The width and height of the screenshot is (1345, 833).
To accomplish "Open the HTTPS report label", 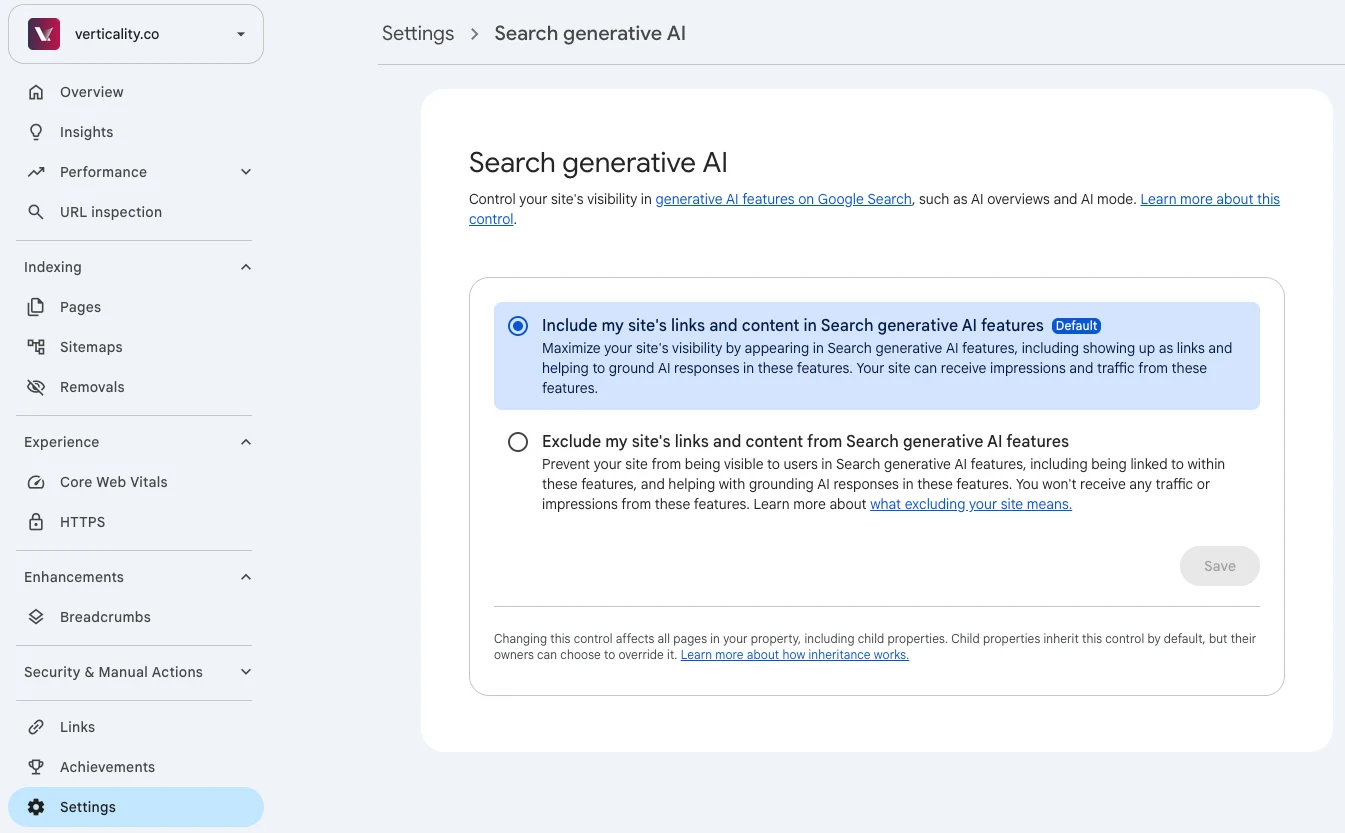I will point(82,522).
